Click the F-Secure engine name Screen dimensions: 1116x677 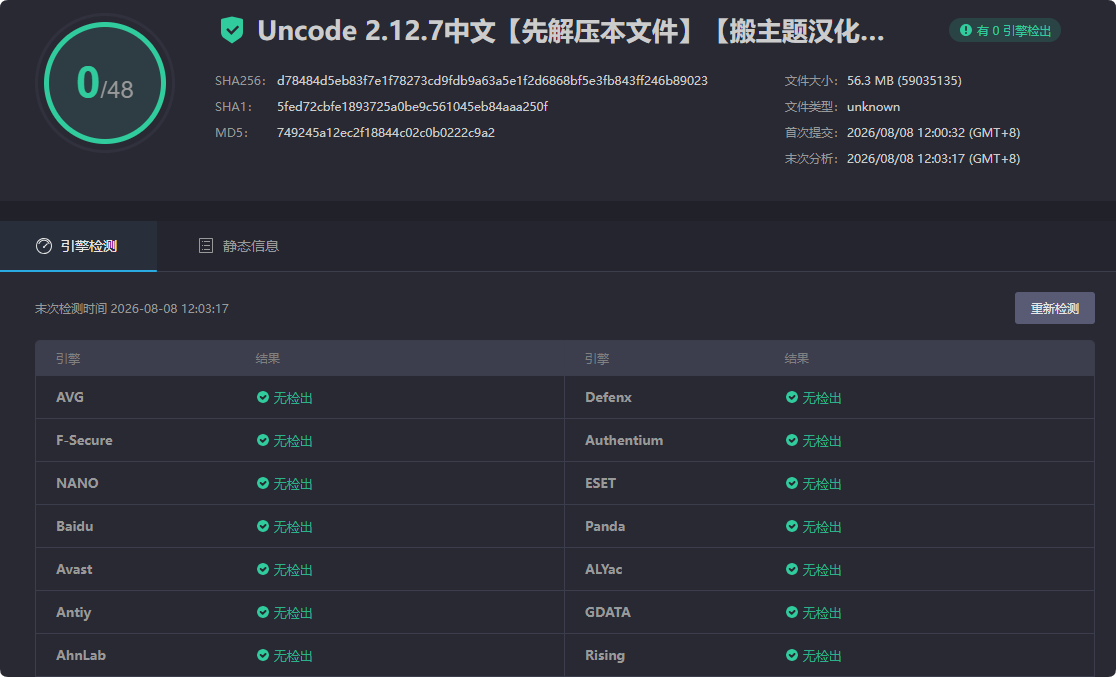point(84,441)
